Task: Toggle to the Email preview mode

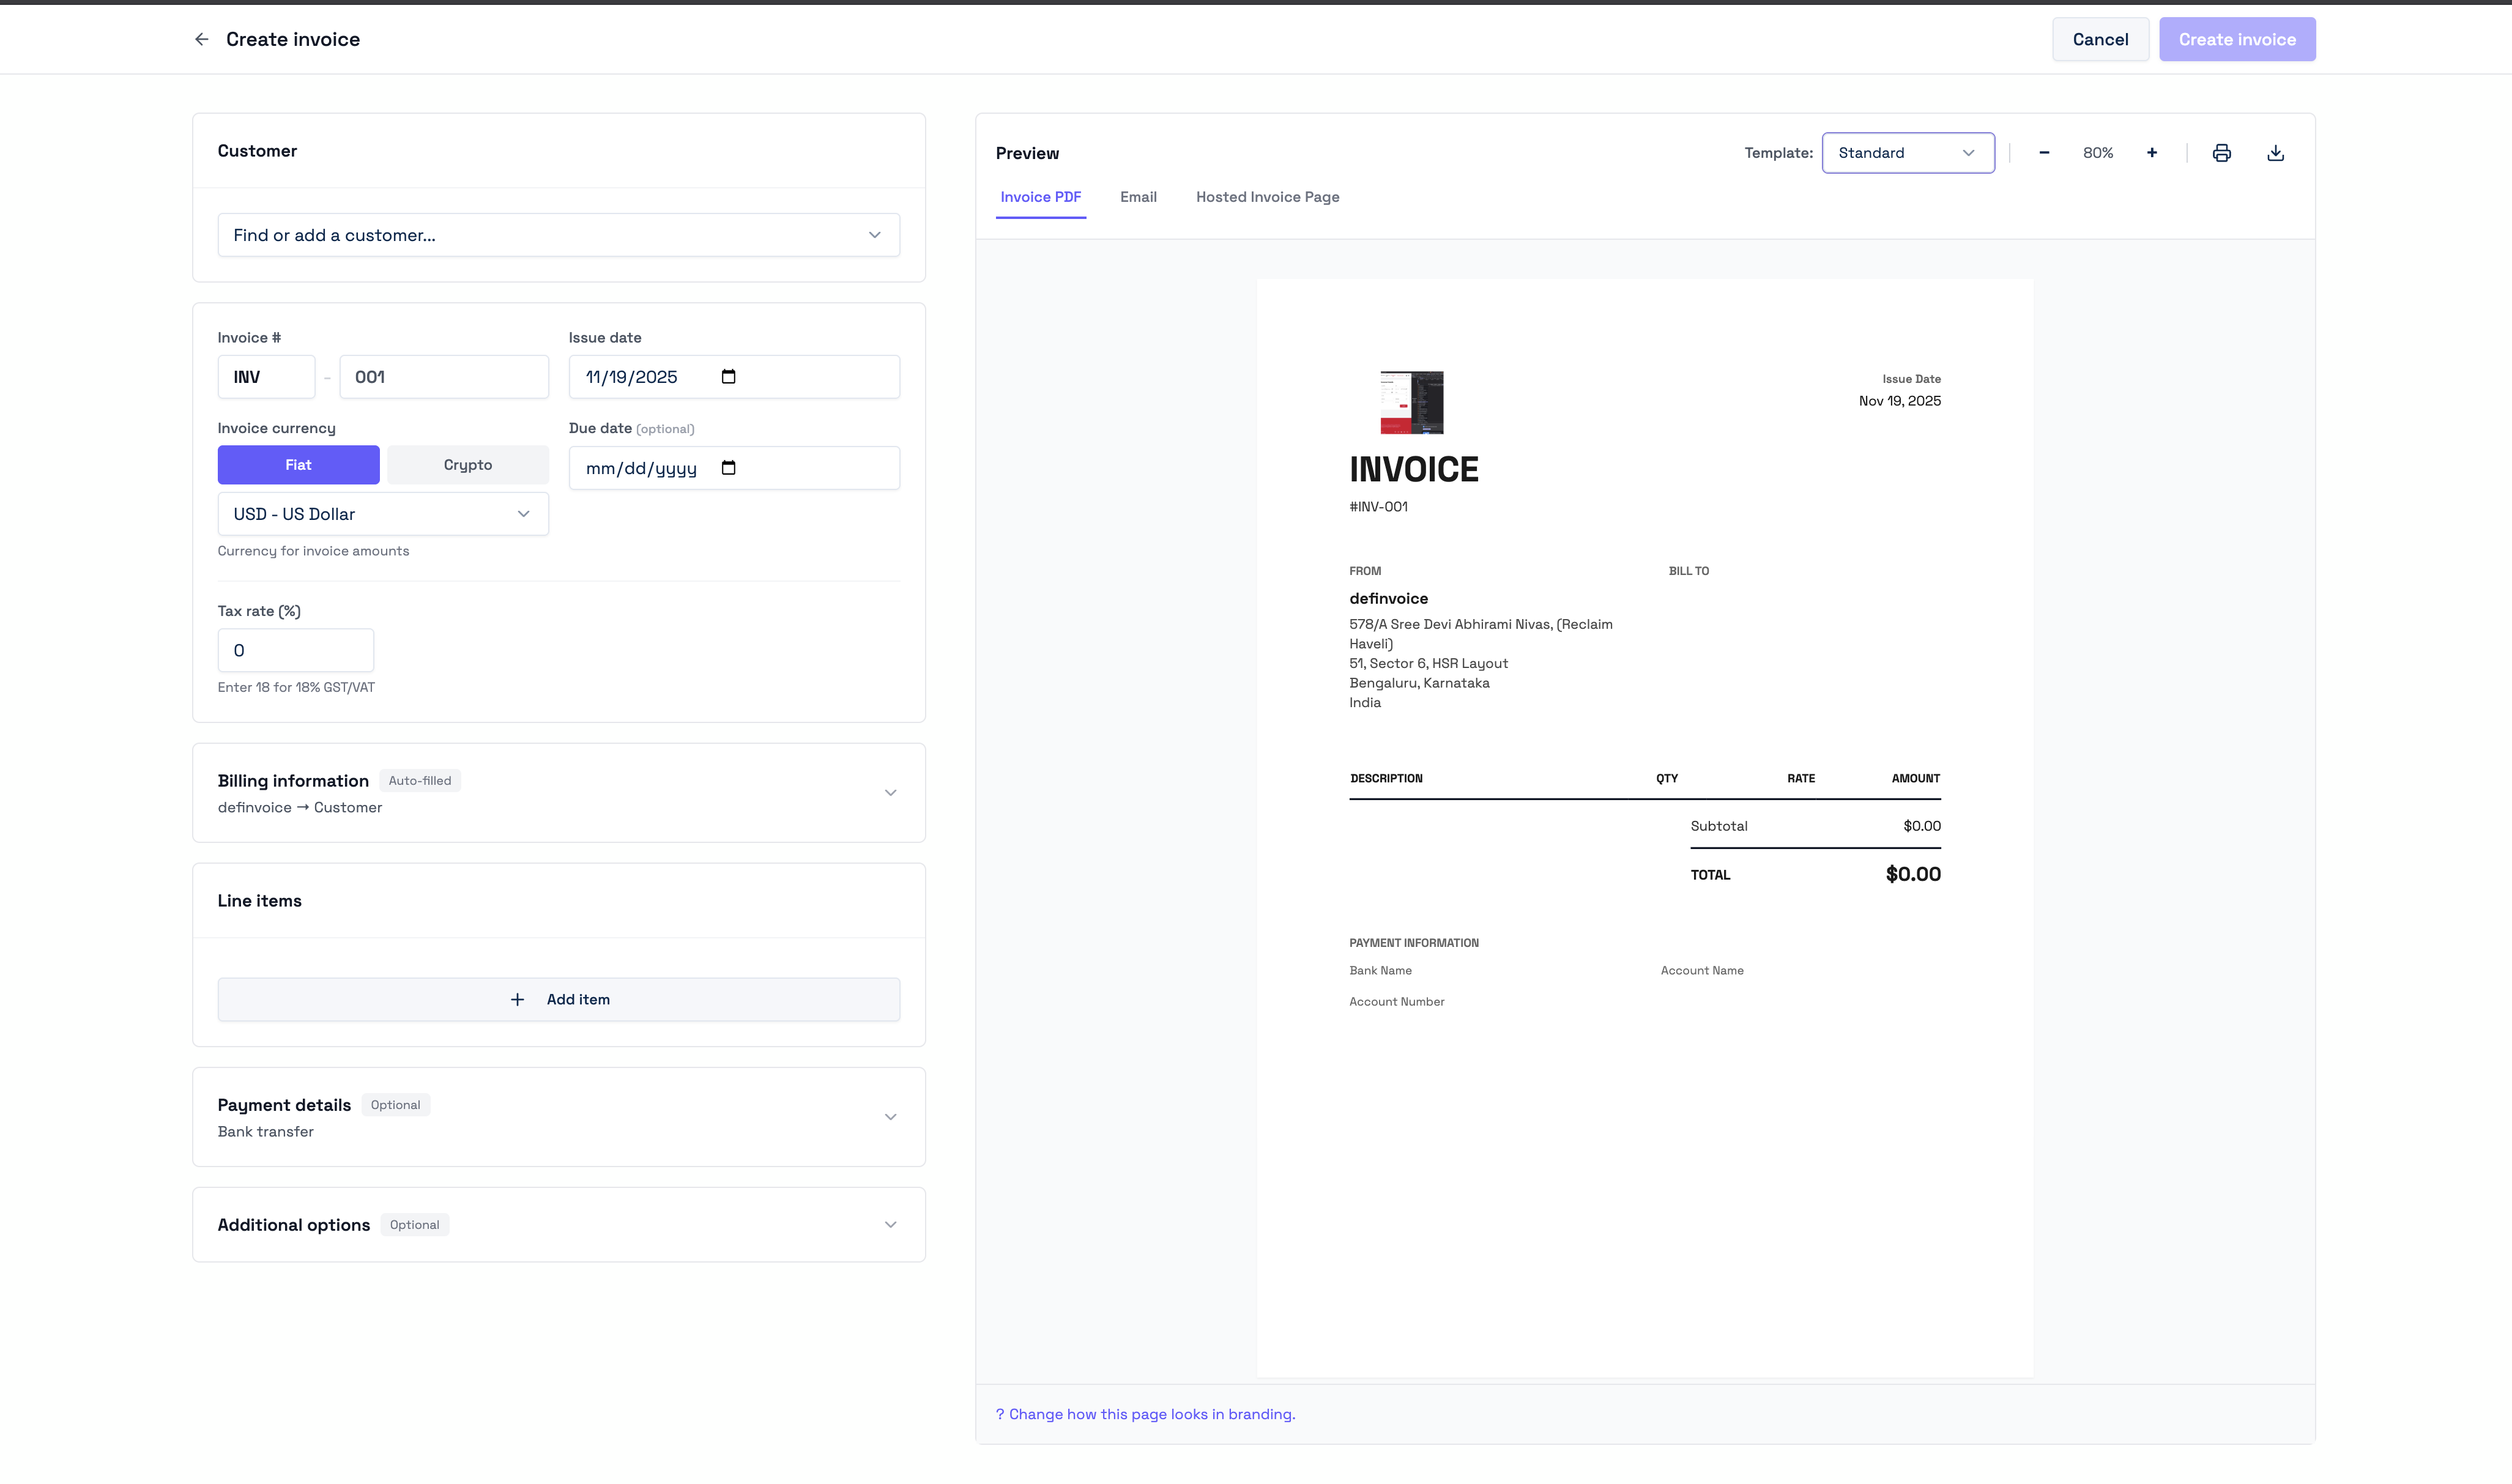Action: tap(1138, 196)
